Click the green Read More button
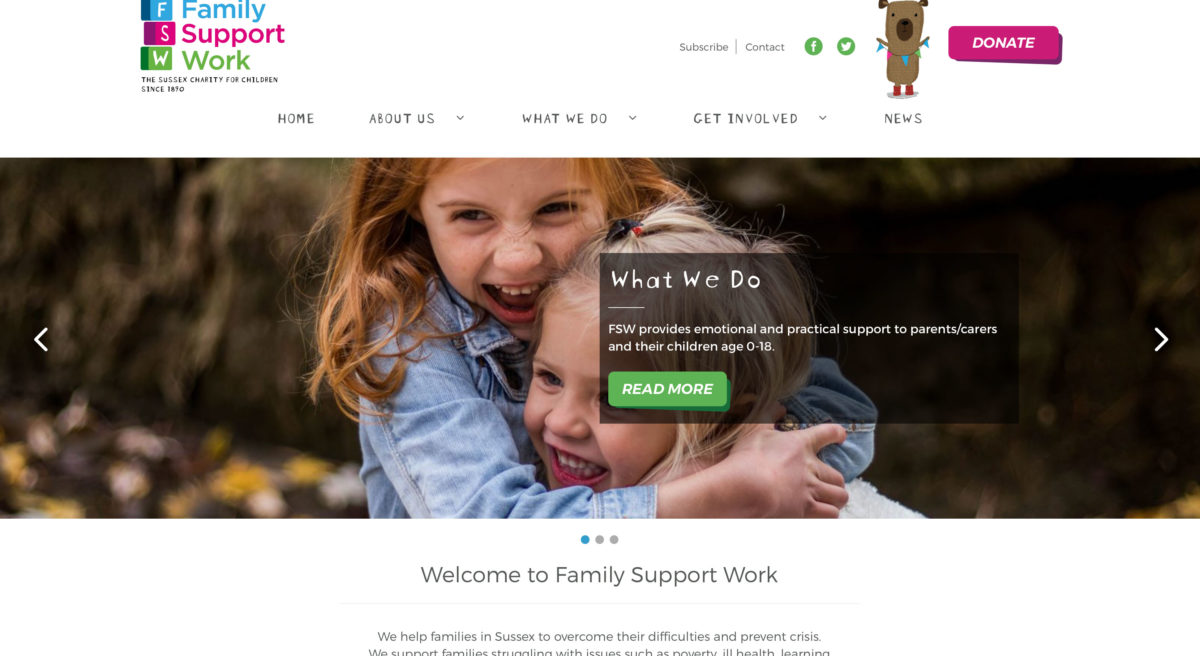1200x656 pixels. [668, 389]
